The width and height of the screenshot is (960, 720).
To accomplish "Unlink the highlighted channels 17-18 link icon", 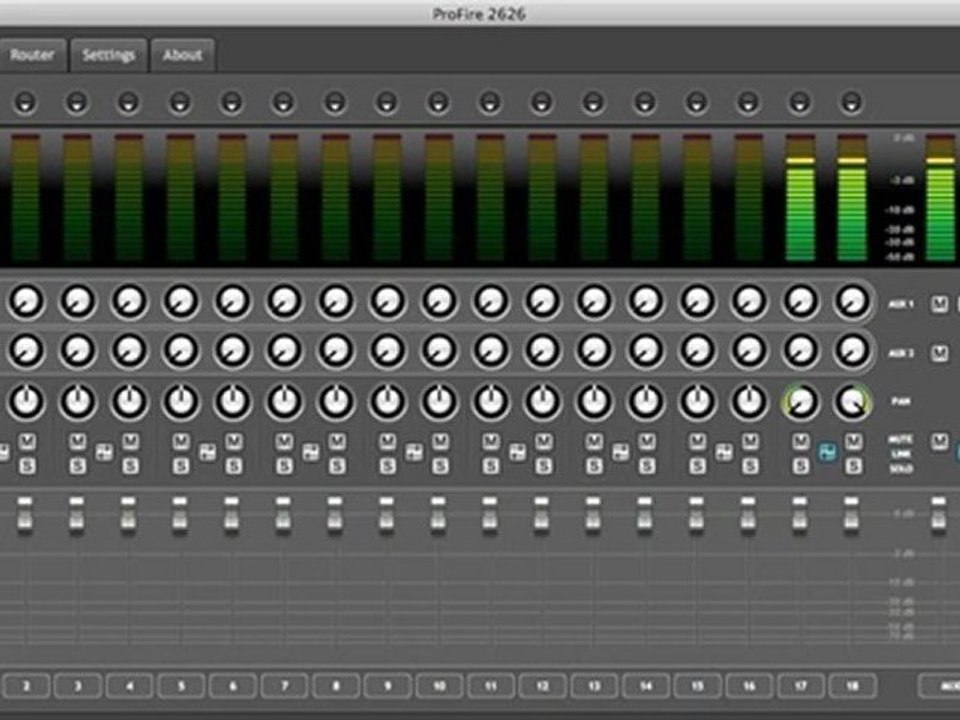I will pyautogui.click(x=827, y=453).
